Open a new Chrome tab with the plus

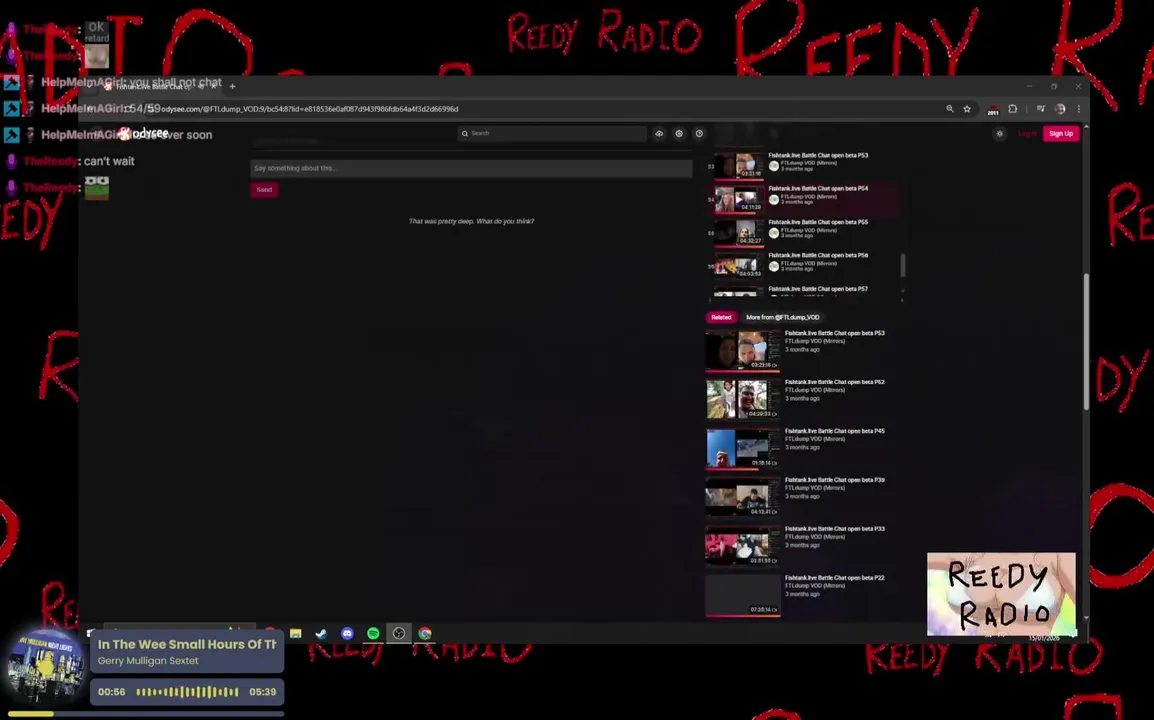point(233,86)
